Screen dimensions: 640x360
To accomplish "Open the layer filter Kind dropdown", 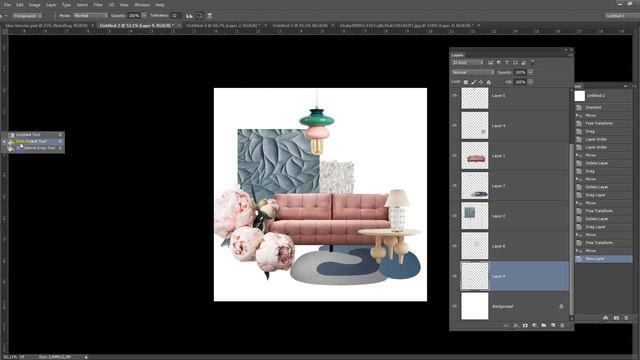I will 467,62.
